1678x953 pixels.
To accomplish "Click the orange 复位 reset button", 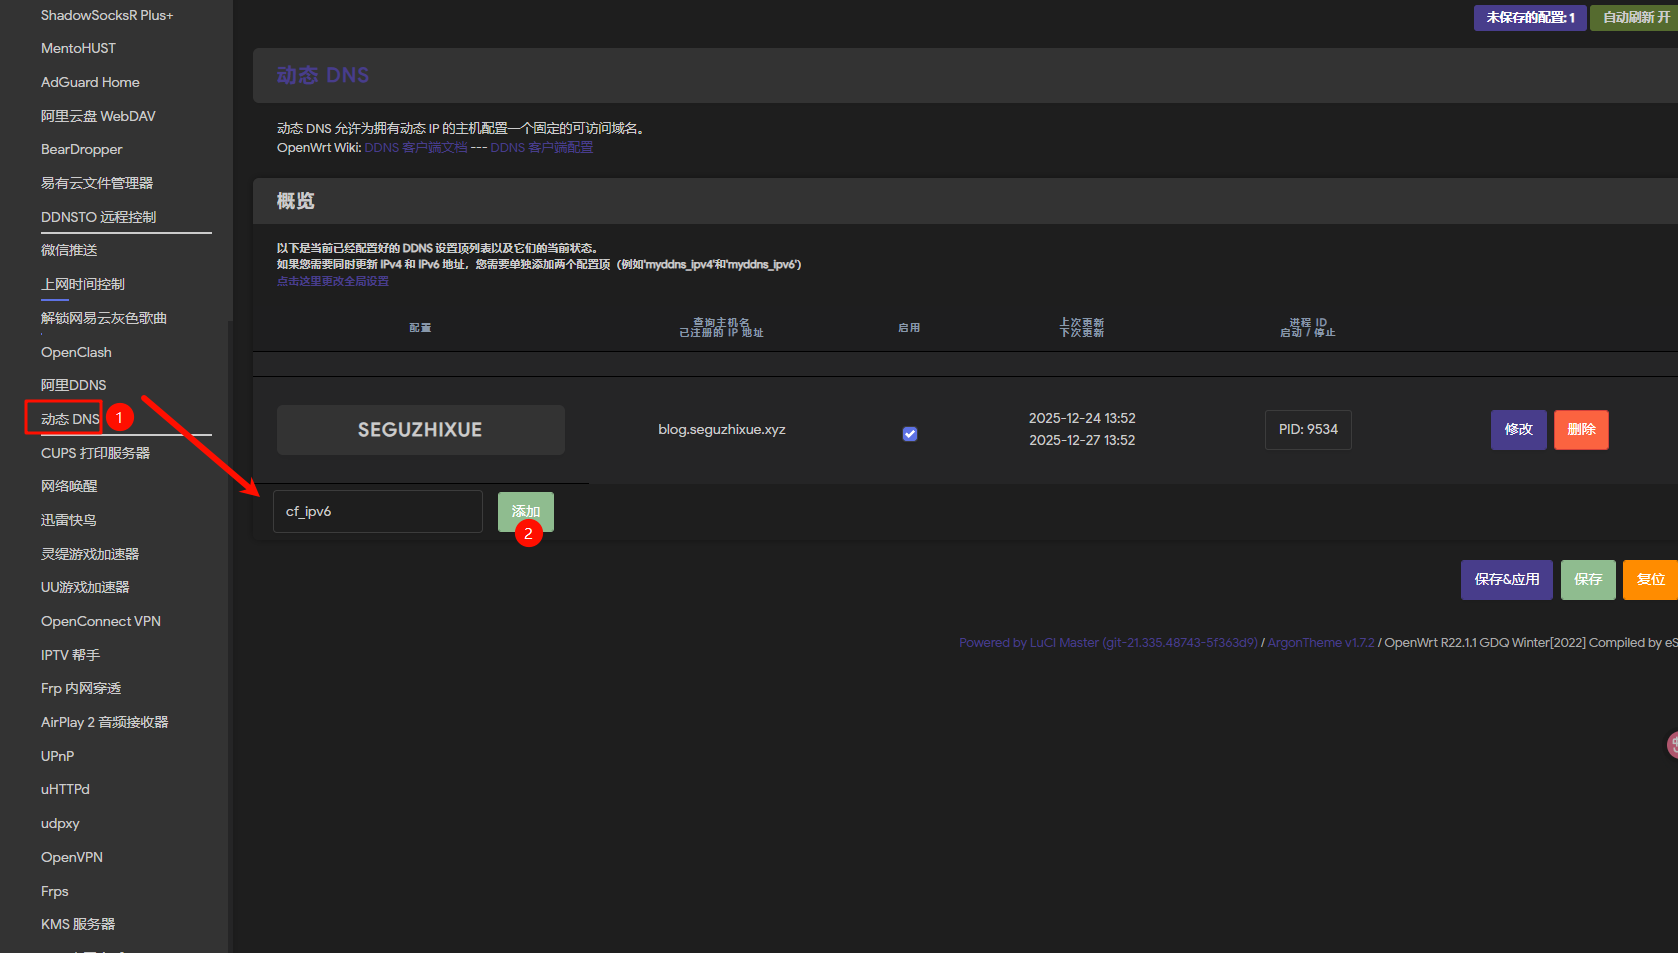I will 1650,580.
